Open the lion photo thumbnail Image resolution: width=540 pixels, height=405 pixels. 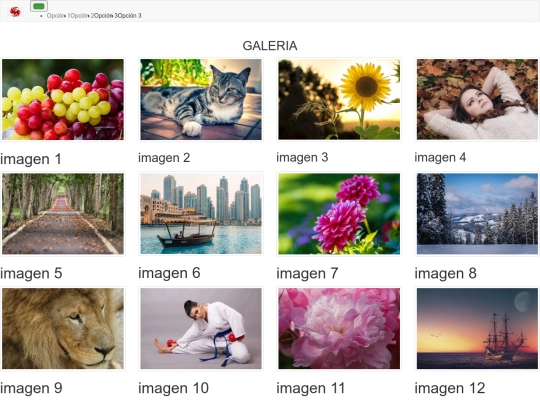pyautogui.click(x=63, y=329)
